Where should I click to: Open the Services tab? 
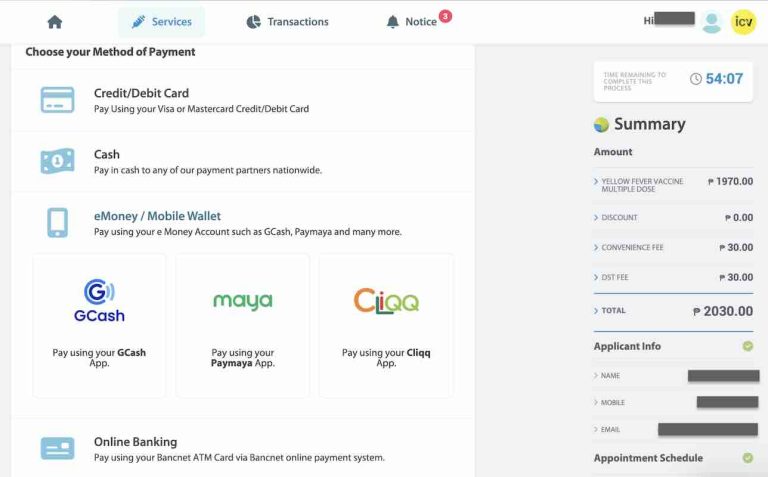[x=161, y=22]
